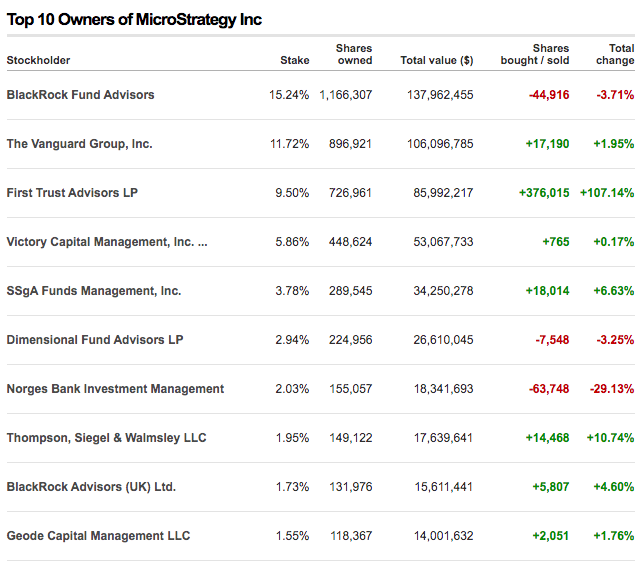
Task: Click the +765 shares bought value
Action: tap(556, 242)
